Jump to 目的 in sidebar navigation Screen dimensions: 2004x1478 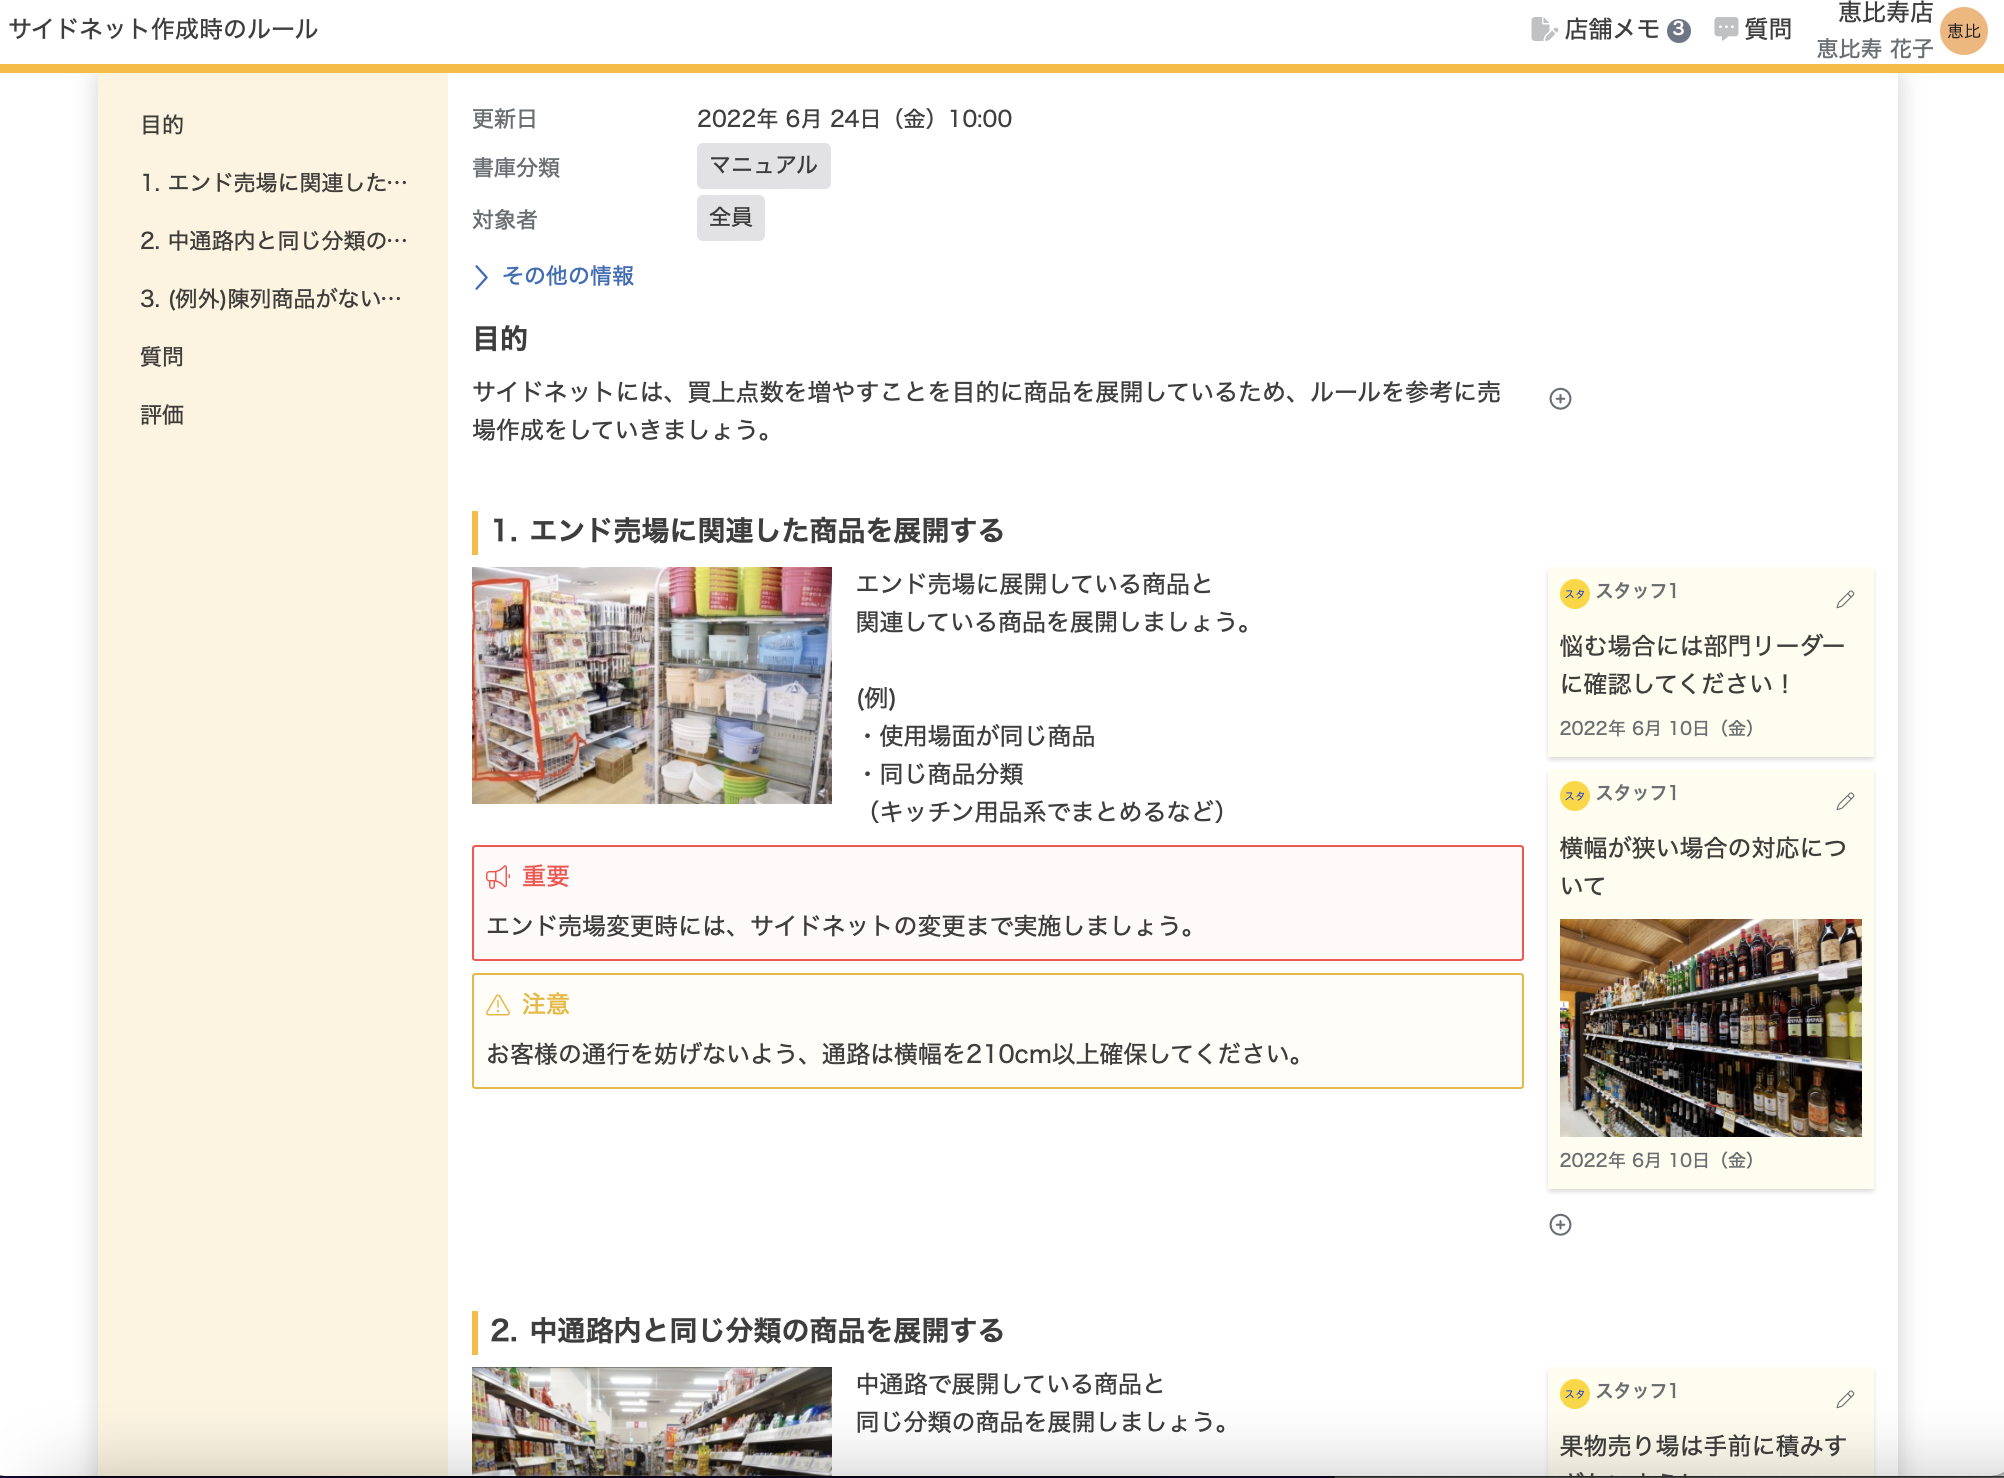(162, 125)
